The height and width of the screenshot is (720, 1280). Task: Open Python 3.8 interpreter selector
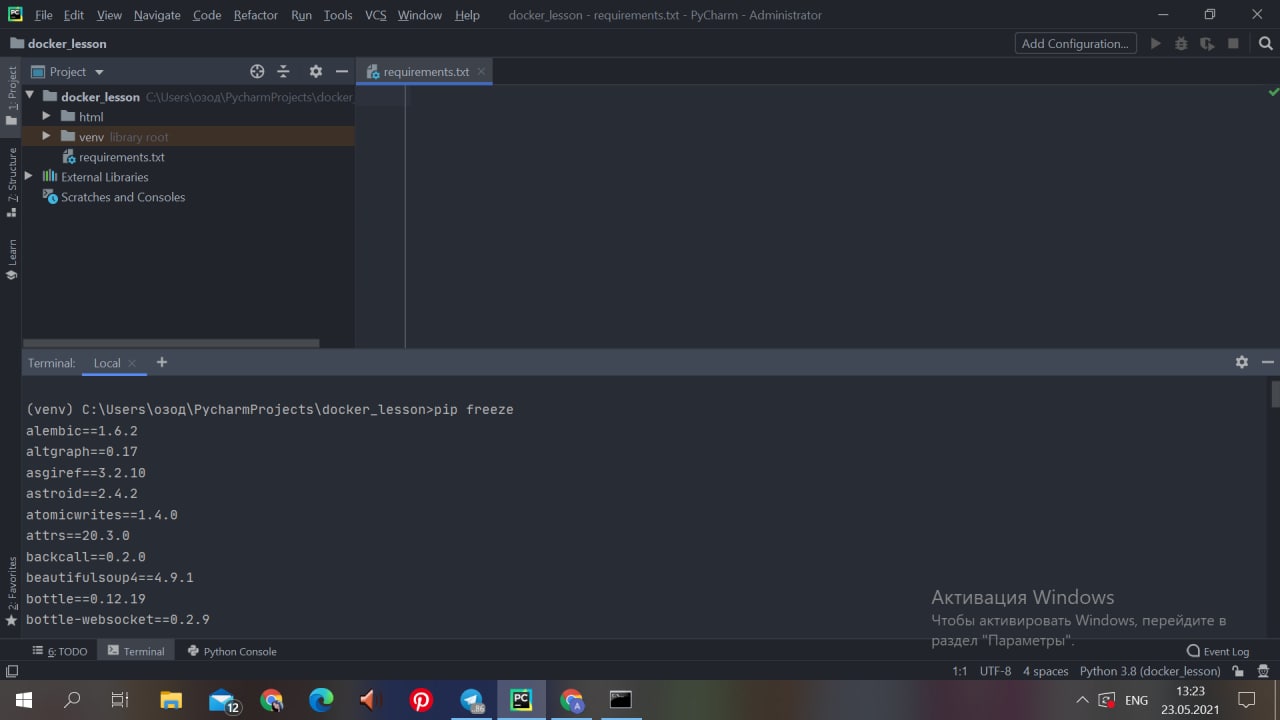(1150, 671)
